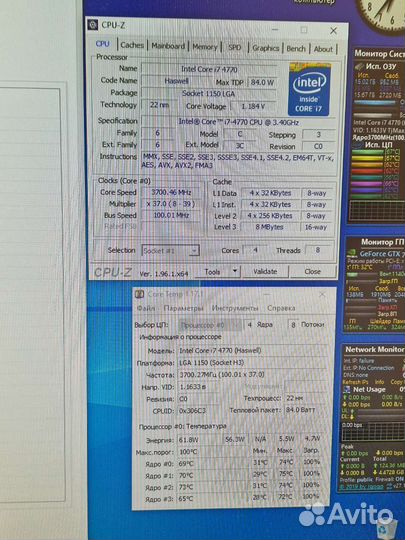405x540 pixels.
Task: Click the Max TDP value 84.0 W
Action: [262, 83]
